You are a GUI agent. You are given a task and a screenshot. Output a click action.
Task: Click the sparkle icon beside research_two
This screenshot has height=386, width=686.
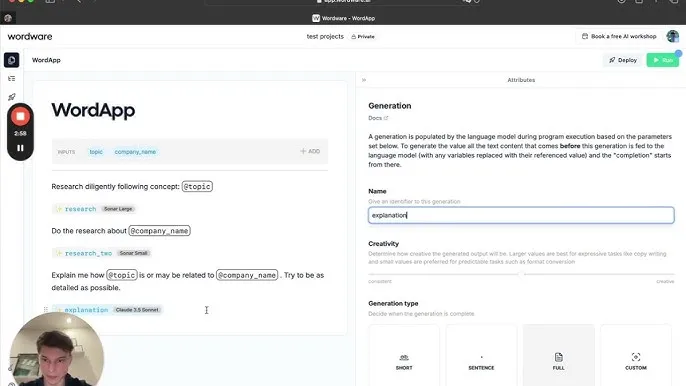pos(59,253)
